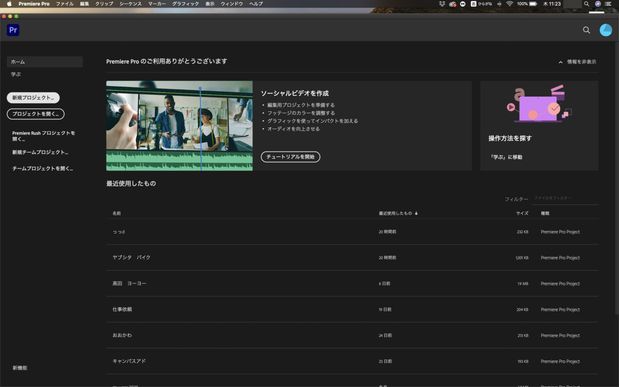Click the 操作方法を探す illustration

pyautogui.click(x=539, y=103)
